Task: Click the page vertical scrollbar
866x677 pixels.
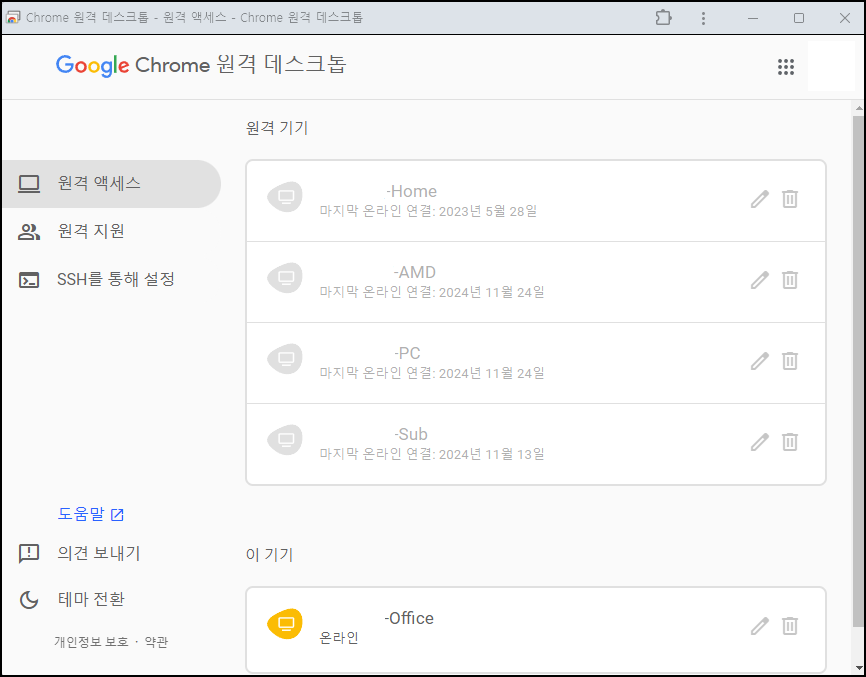Action: click(x=858, y=371)
